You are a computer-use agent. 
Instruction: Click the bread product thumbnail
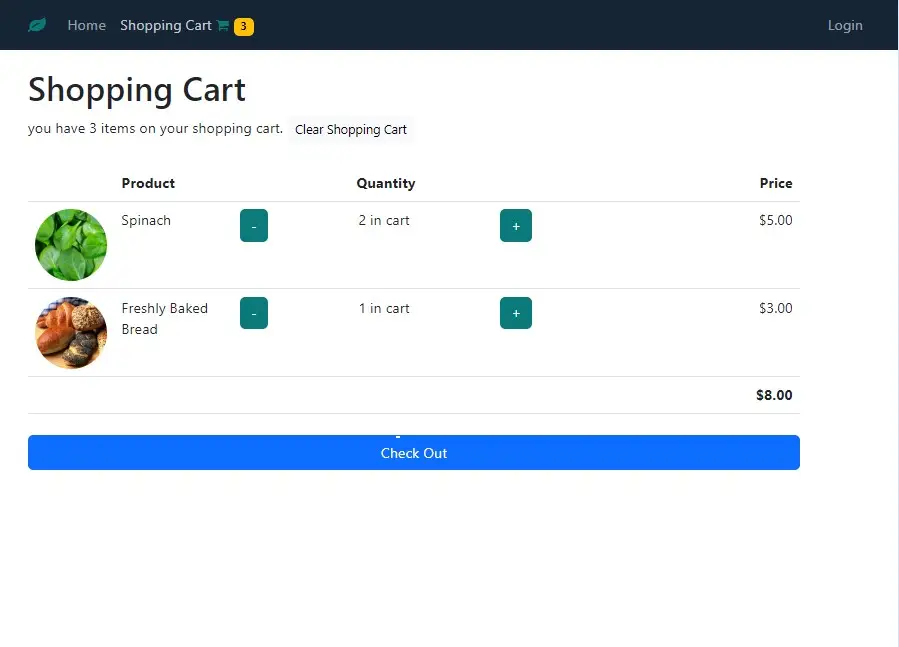[71, 333]
